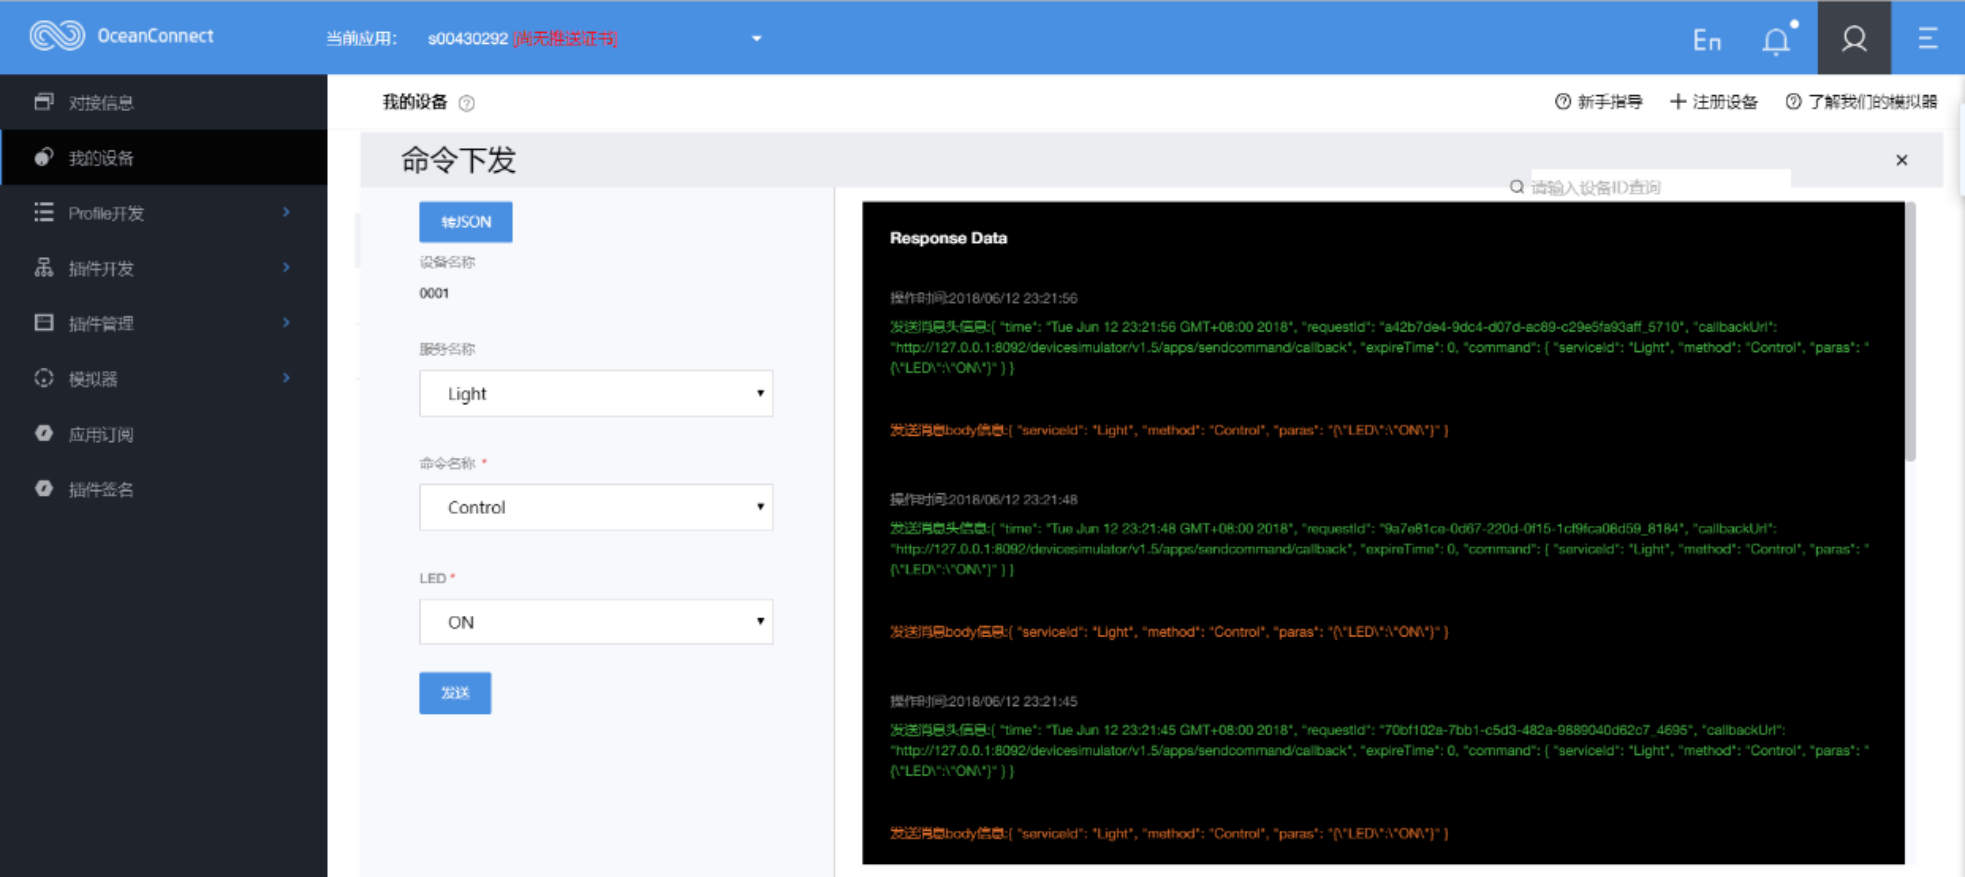1965x877 pixels.
Task: Click the 插件管理 icon in sidebar
Action: pos(44,322)
